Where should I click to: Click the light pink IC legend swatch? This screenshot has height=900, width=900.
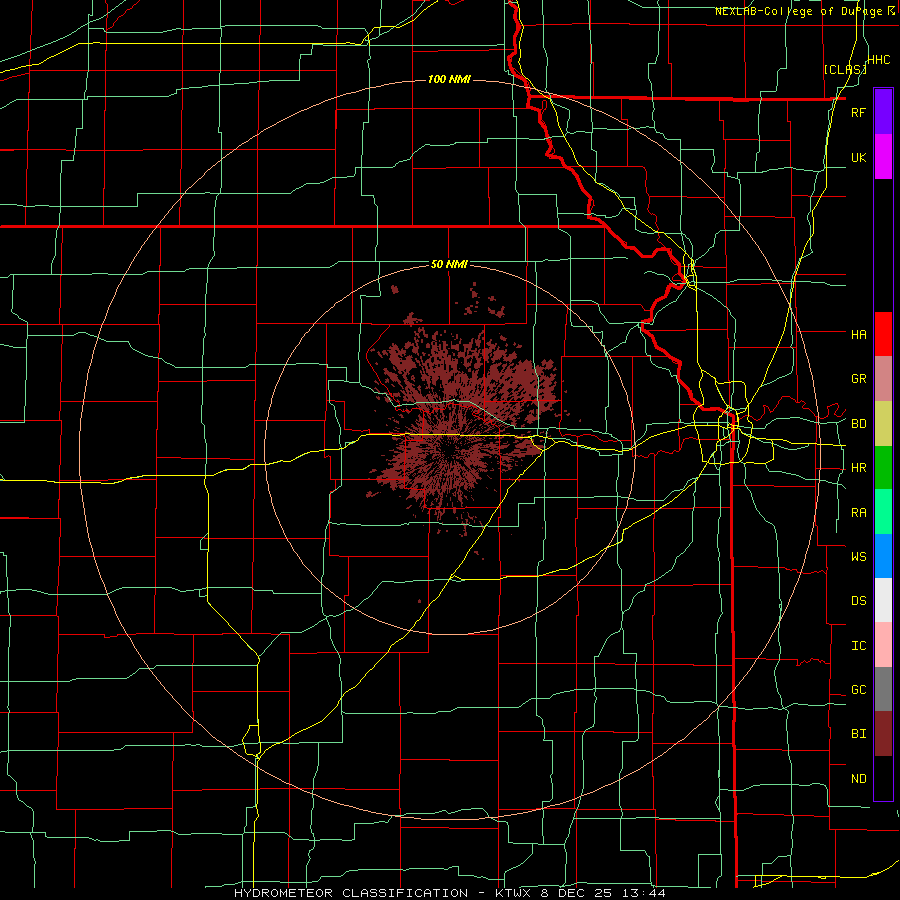pyautogui.click(x=883, y=645)
